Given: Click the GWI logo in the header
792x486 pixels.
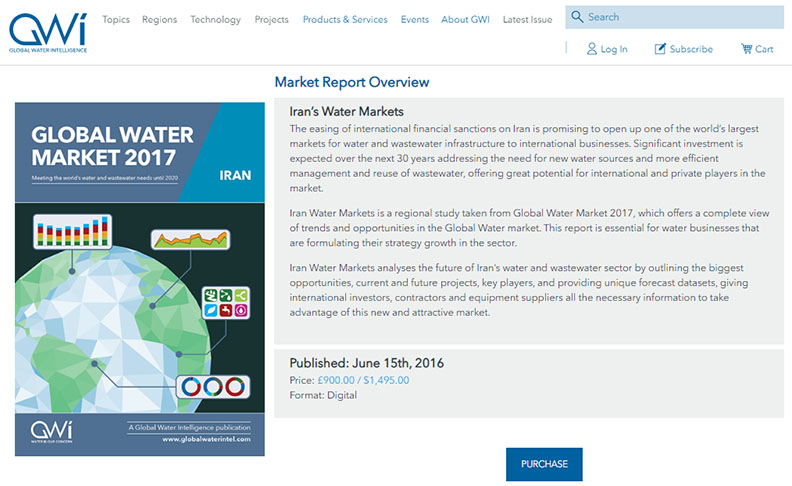Looking at the screenshot, I should (48, 33).
